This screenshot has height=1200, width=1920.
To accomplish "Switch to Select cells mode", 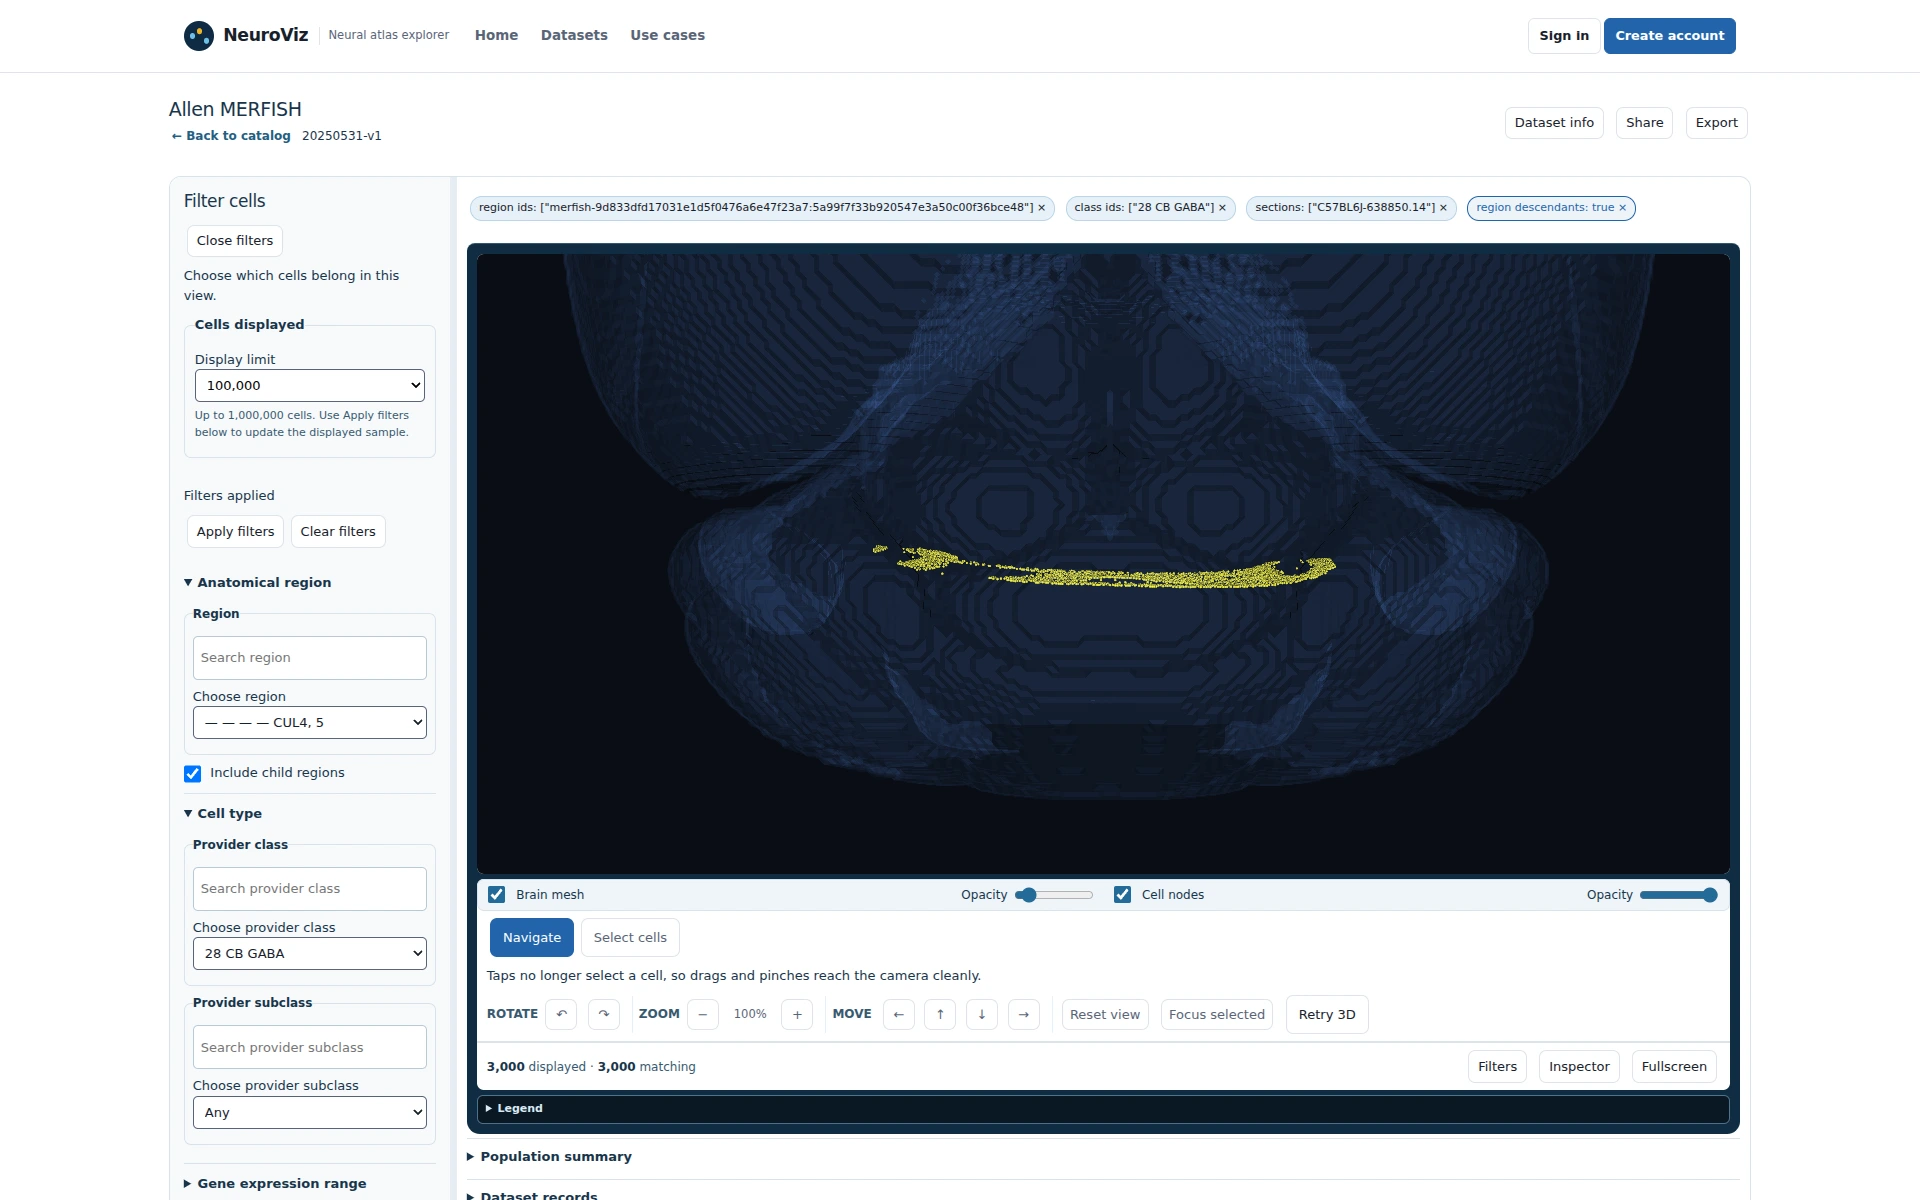I will click(630, 937).
